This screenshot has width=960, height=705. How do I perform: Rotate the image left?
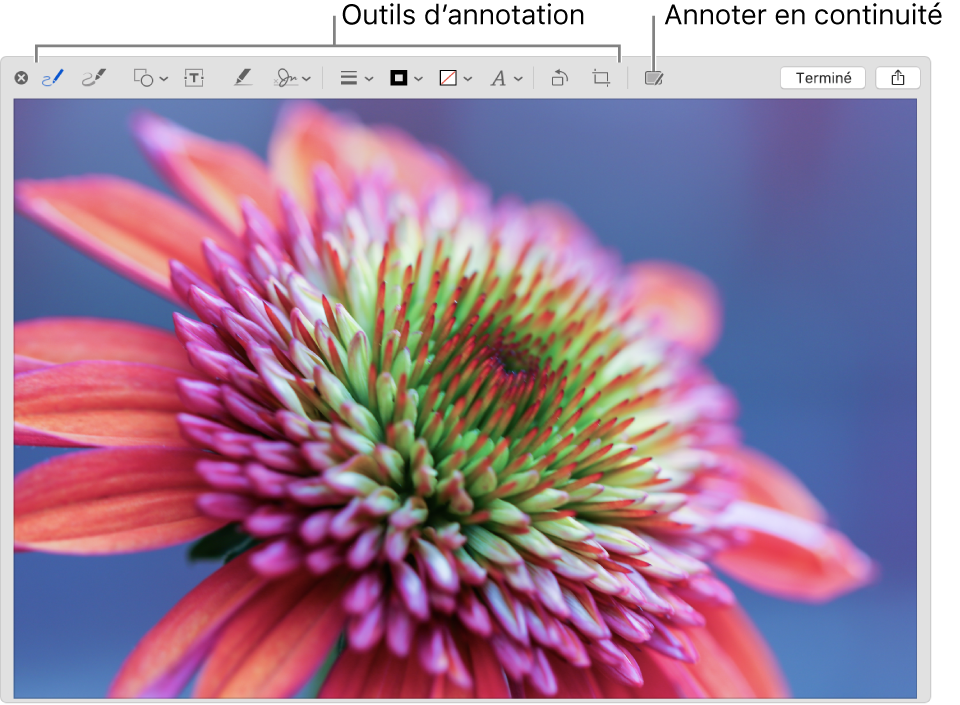[560, 78]
